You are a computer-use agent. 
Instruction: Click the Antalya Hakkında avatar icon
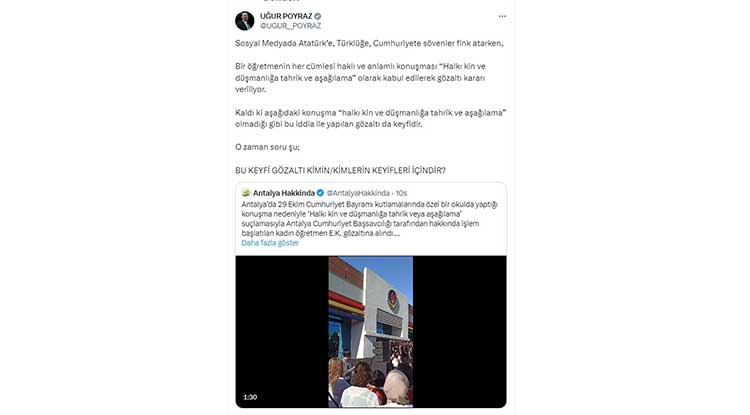click(x=246, y=193)
